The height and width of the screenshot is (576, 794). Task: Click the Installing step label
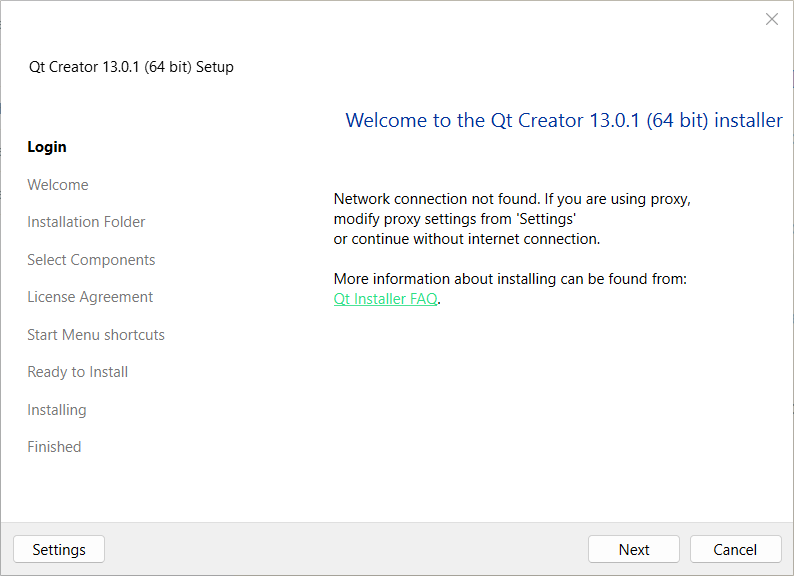[57, 410]
